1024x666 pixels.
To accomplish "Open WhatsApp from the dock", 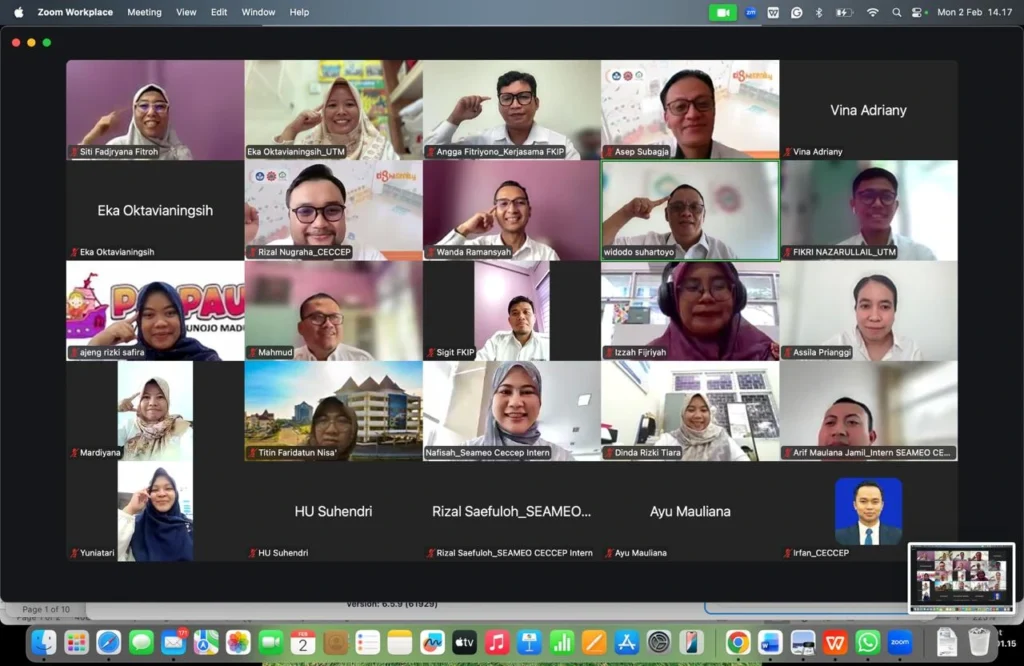I will point(868,642).
